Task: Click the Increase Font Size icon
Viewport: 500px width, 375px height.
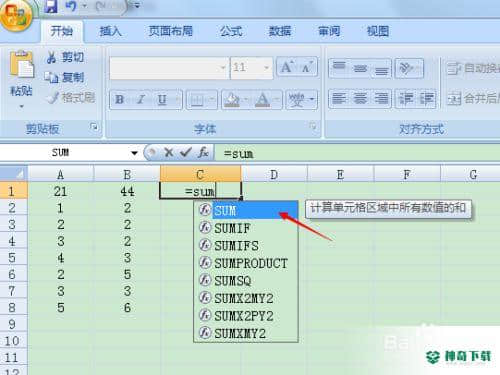Action: click(x=287, y=68)
